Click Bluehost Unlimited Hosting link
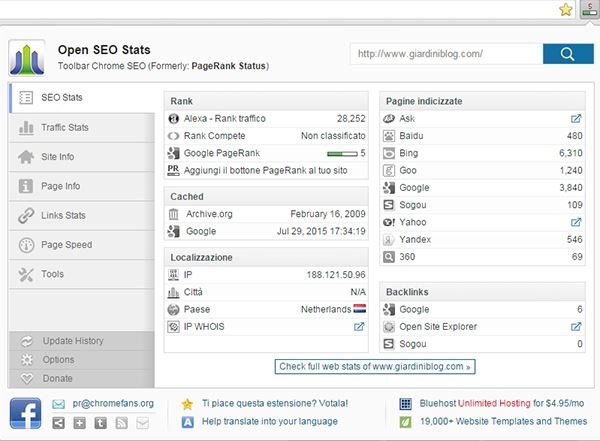The width and height of the screenshot is (600, 441). pos(502,403)
